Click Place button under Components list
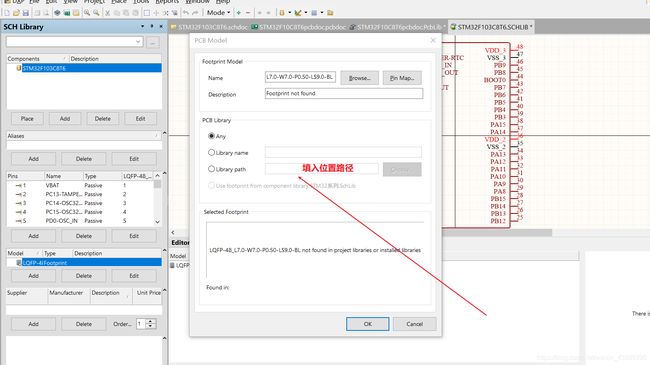Viewport: 650px width, 365px height. coord(27,119)
